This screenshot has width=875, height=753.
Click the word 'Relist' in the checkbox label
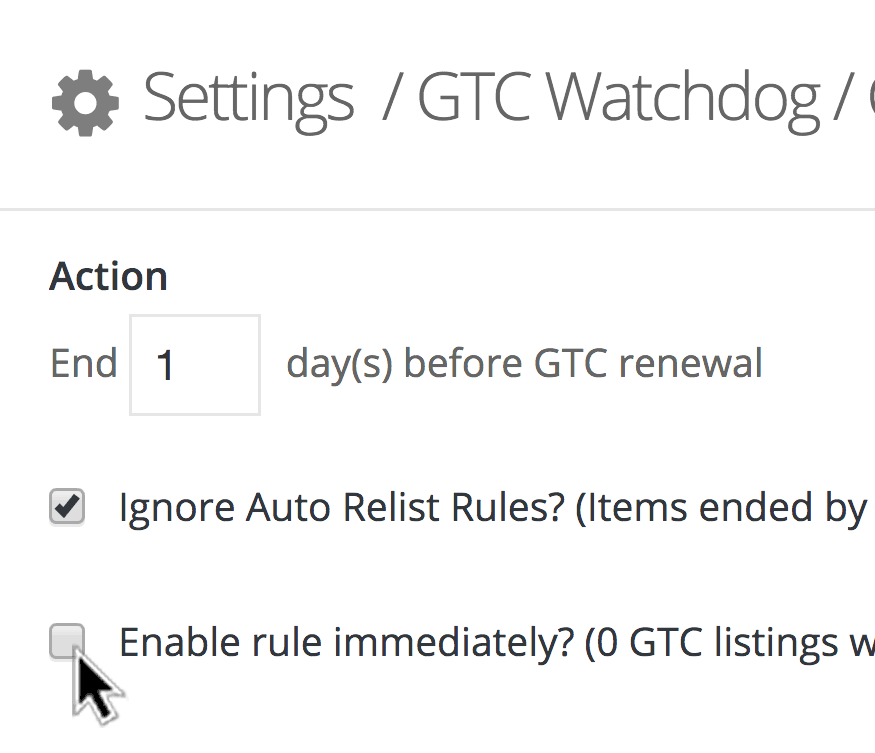[385, 508]
